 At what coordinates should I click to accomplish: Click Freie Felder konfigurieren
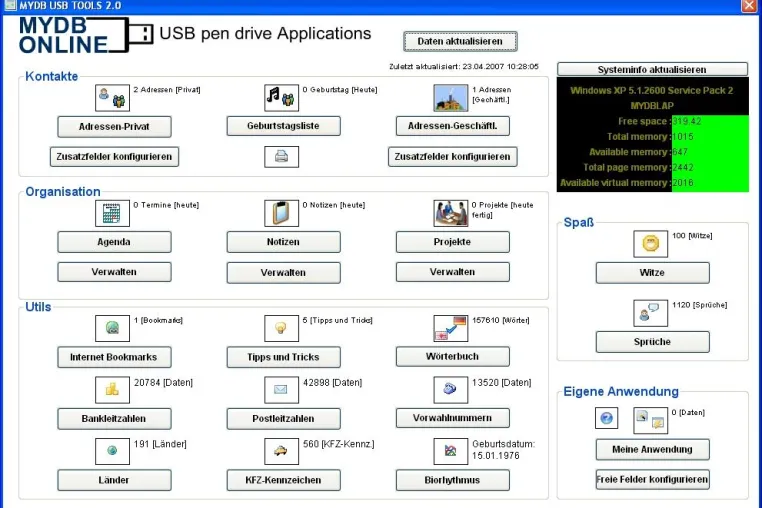coord(653,479)
